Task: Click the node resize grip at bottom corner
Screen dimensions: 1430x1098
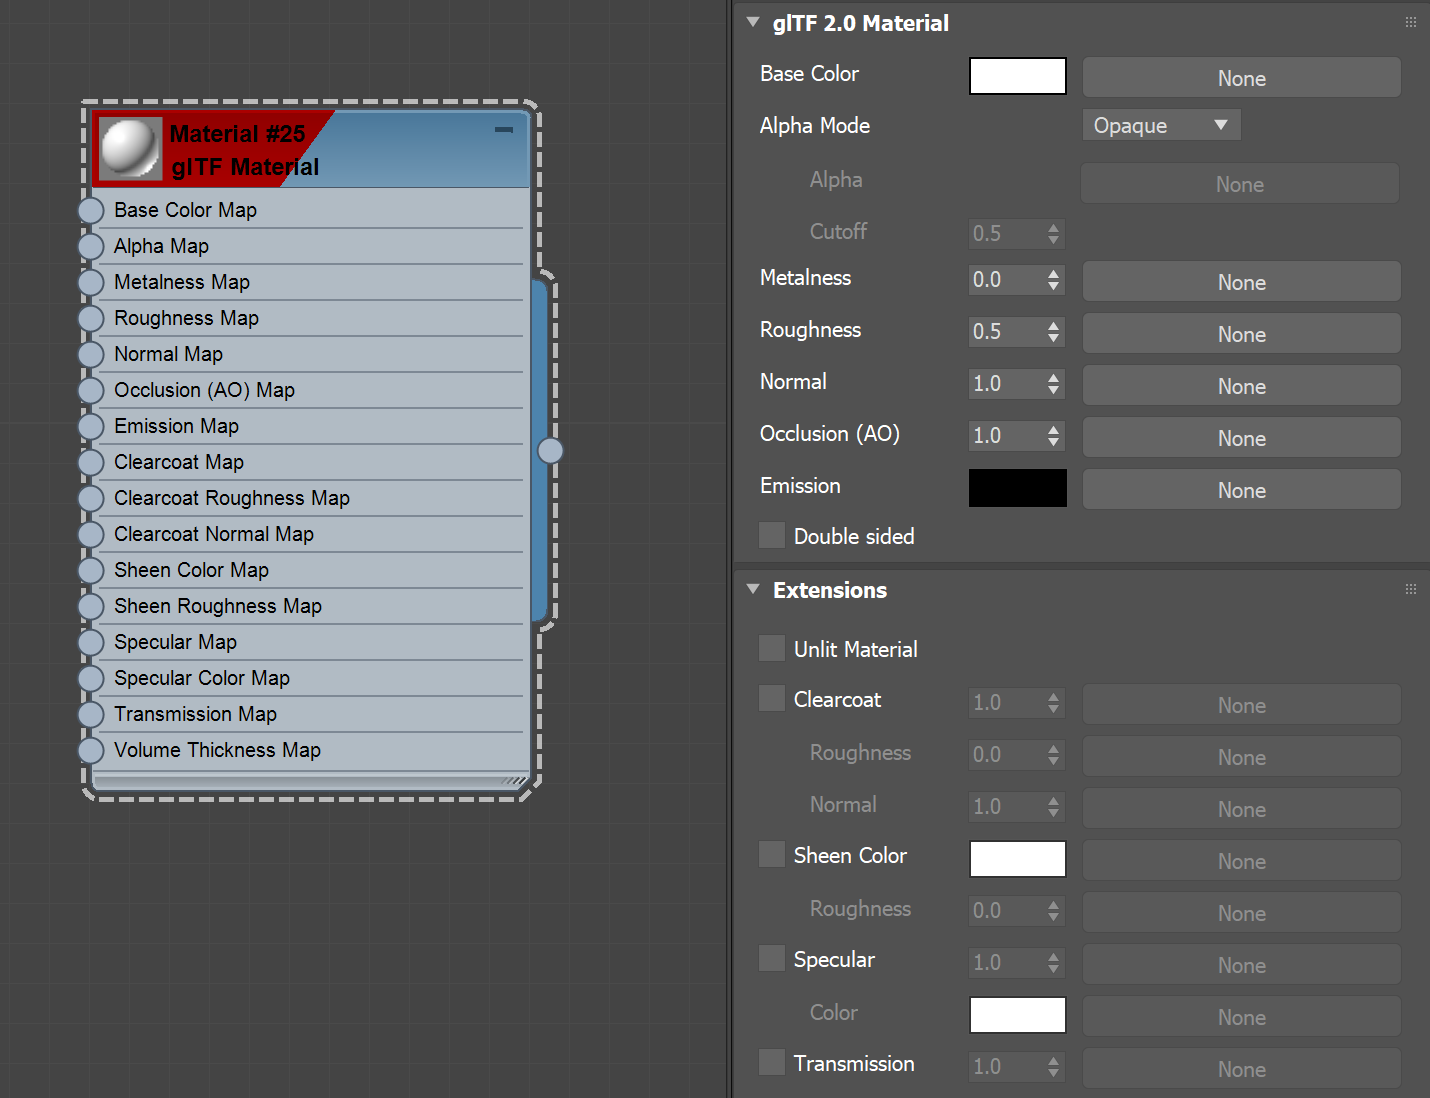Action: pos(514,780)
